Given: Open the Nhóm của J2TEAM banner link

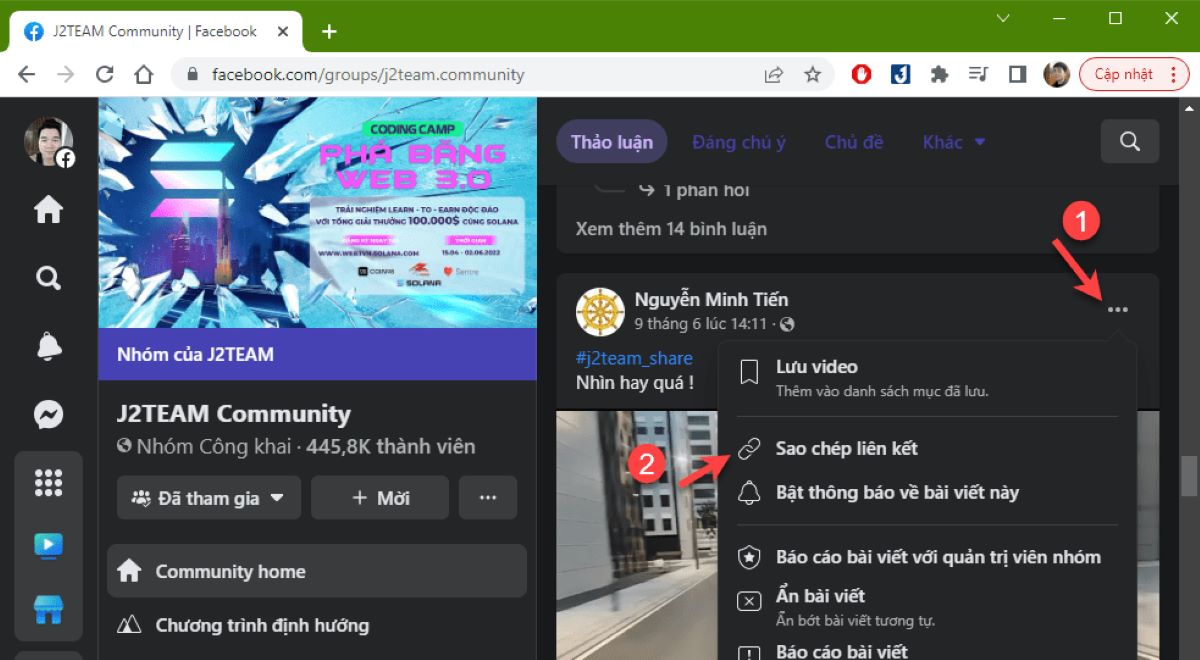Looking at the screenshot, I should [x=195, y=354].
